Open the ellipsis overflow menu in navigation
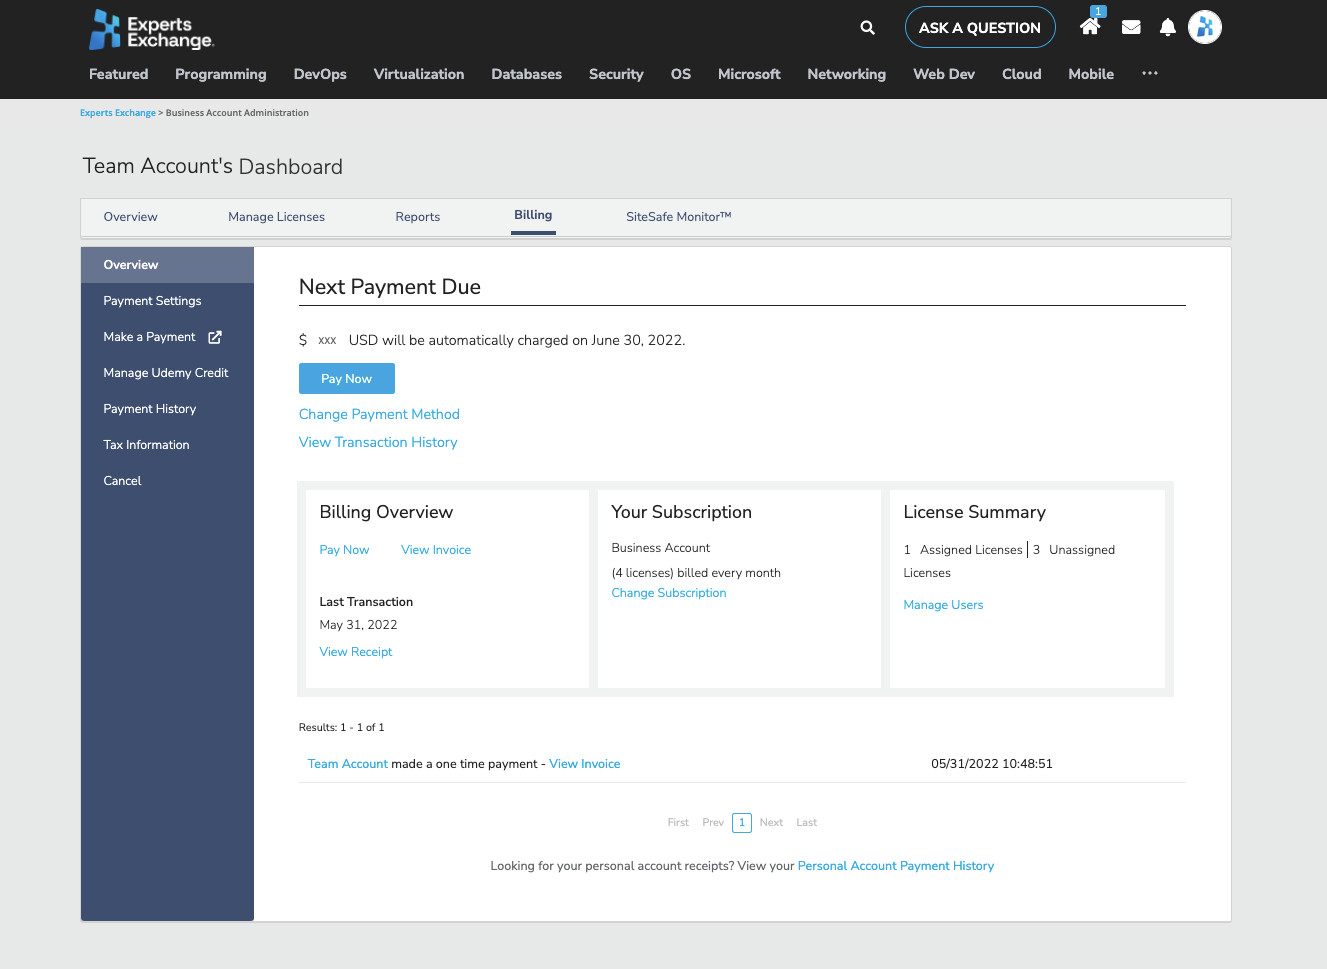1327x969 pixels. pyautogui.click(x=1149, y=73)
